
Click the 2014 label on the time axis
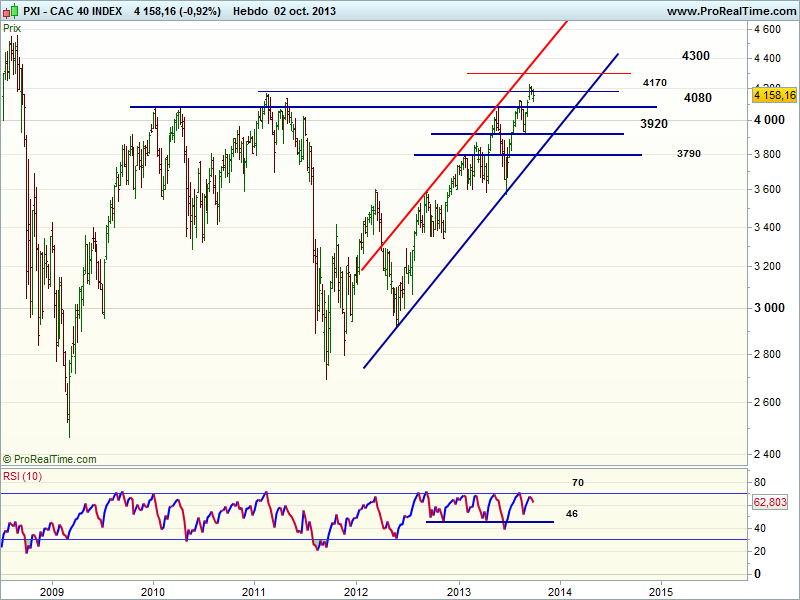coord(560,589)
